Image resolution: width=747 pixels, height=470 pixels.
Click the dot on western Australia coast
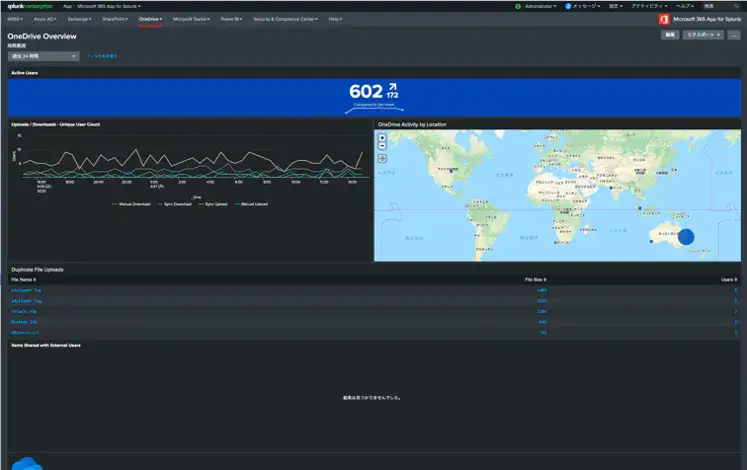tap(651, 241)
